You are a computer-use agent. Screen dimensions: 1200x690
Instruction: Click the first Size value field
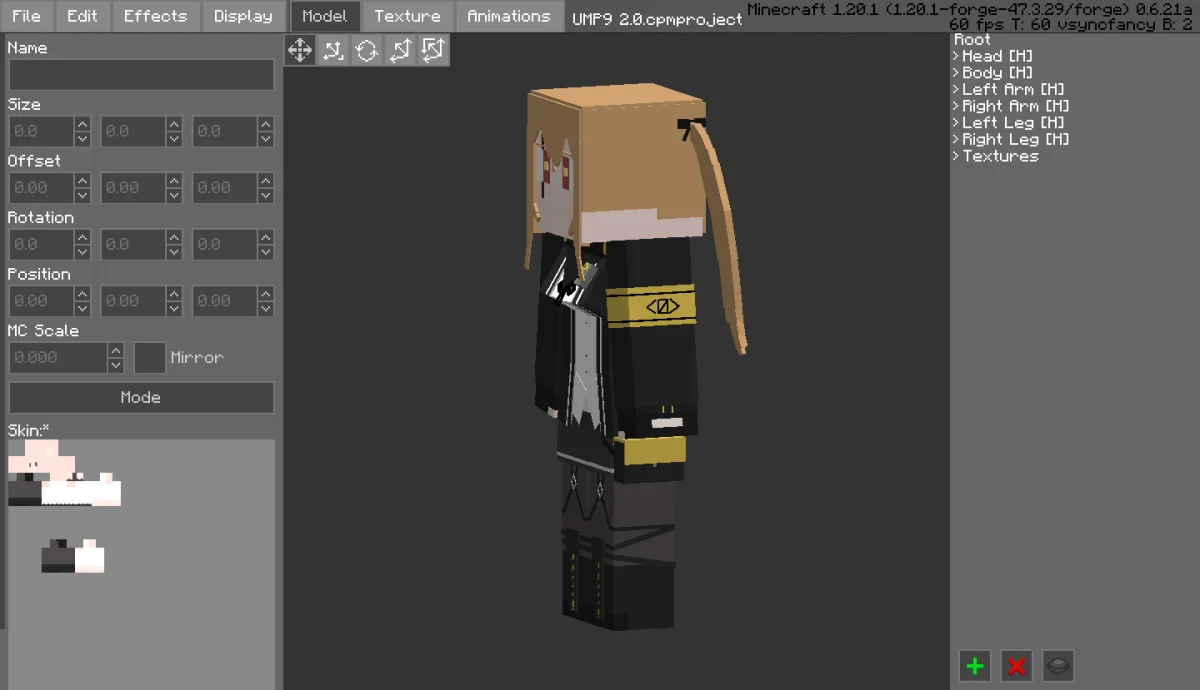point(41,131)
